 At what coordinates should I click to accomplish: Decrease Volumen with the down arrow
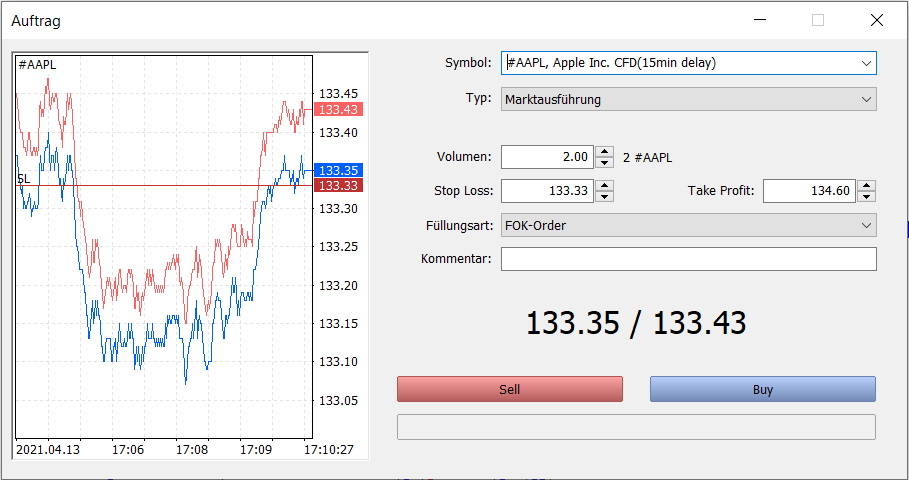click(x=605, y=163)
